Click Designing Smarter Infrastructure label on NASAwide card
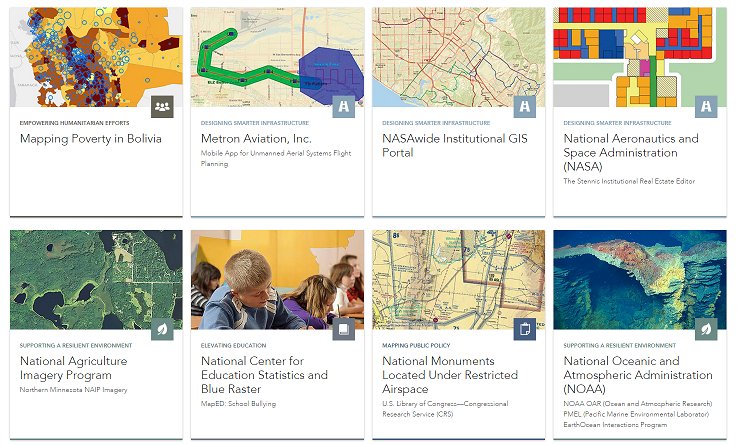The image size is (737, 445). [x=436, y=123]
